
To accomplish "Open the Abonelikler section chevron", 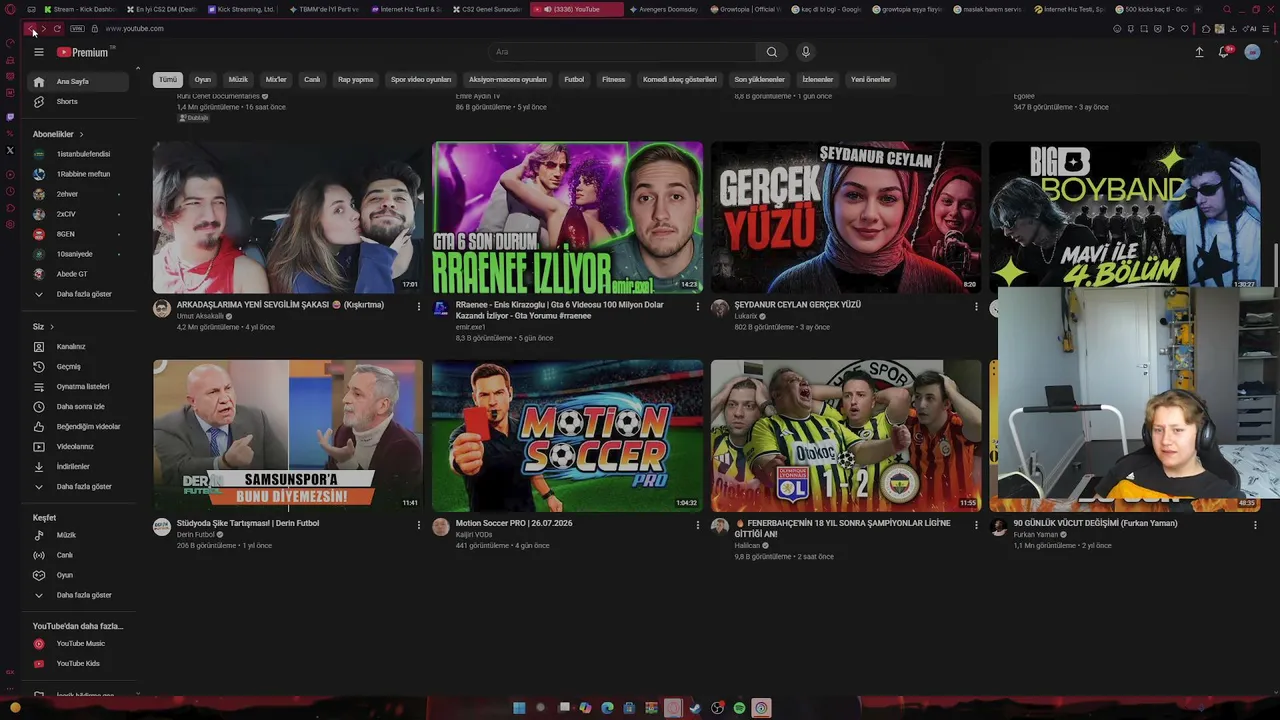I will [81, 134].
